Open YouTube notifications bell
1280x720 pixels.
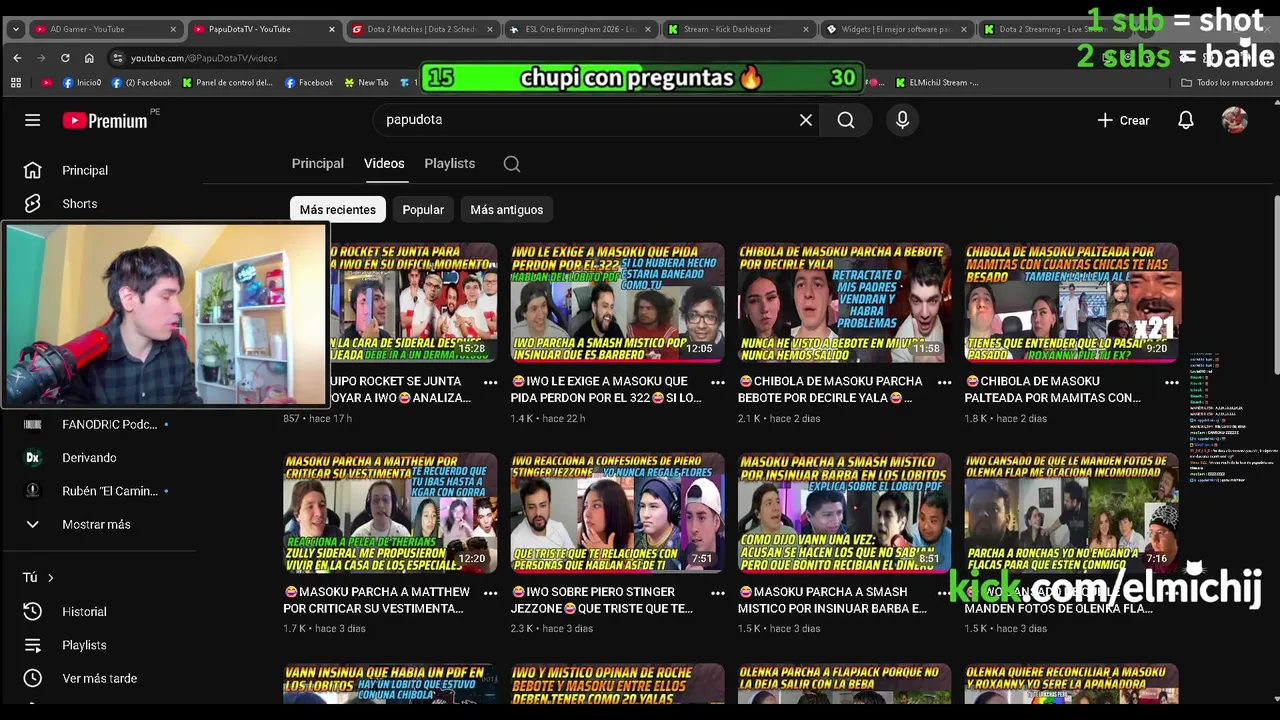pos(1186,120)
